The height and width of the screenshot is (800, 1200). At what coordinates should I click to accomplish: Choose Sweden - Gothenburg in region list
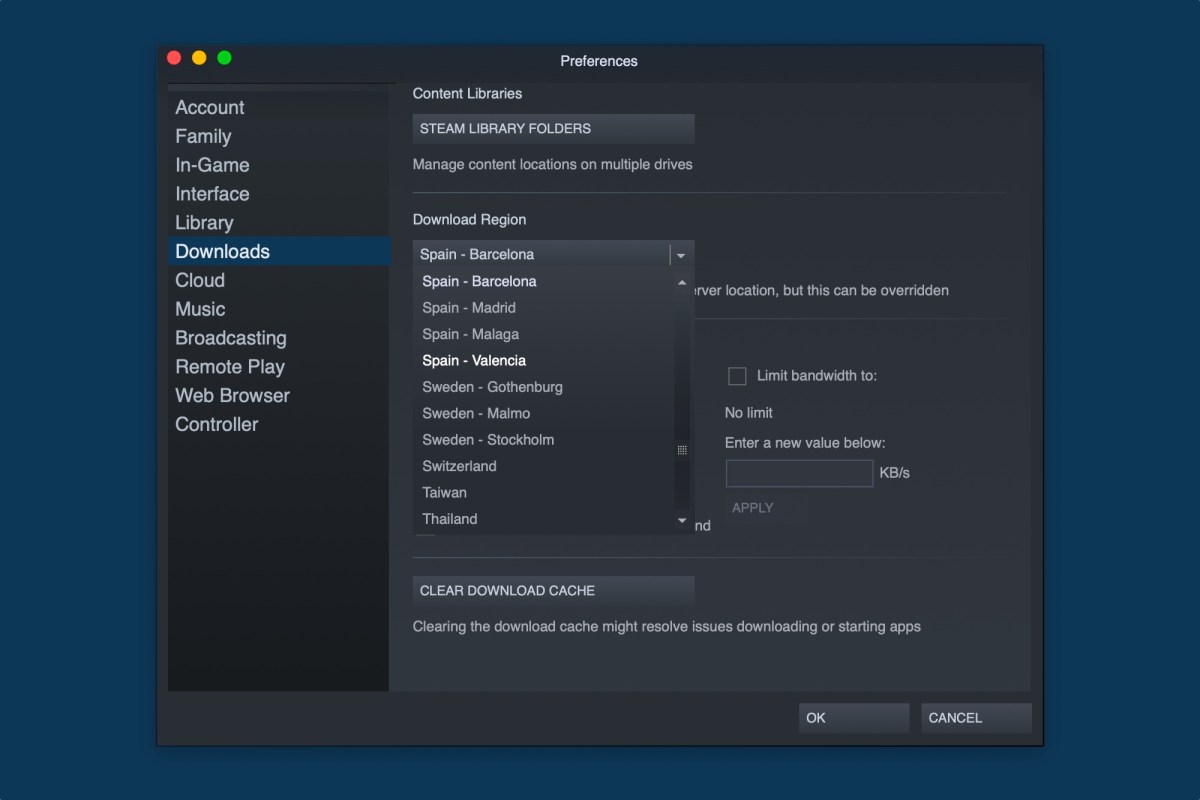[544, 387]
